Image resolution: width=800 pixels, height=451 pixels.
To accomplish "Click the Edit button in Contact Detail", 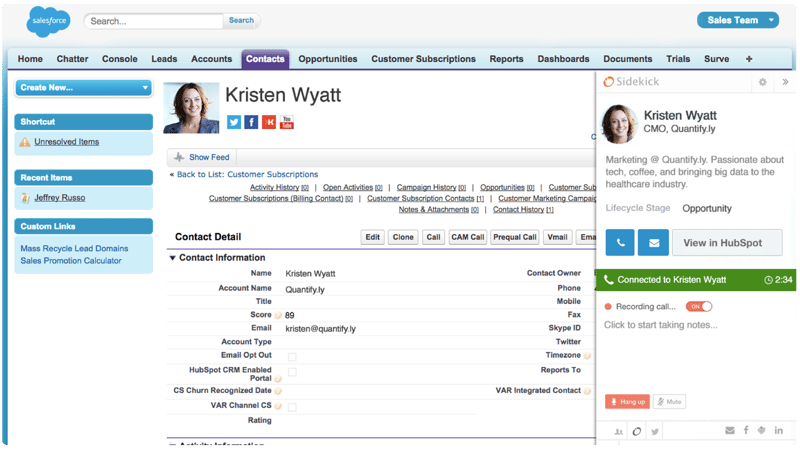I will tap(372, 237).
